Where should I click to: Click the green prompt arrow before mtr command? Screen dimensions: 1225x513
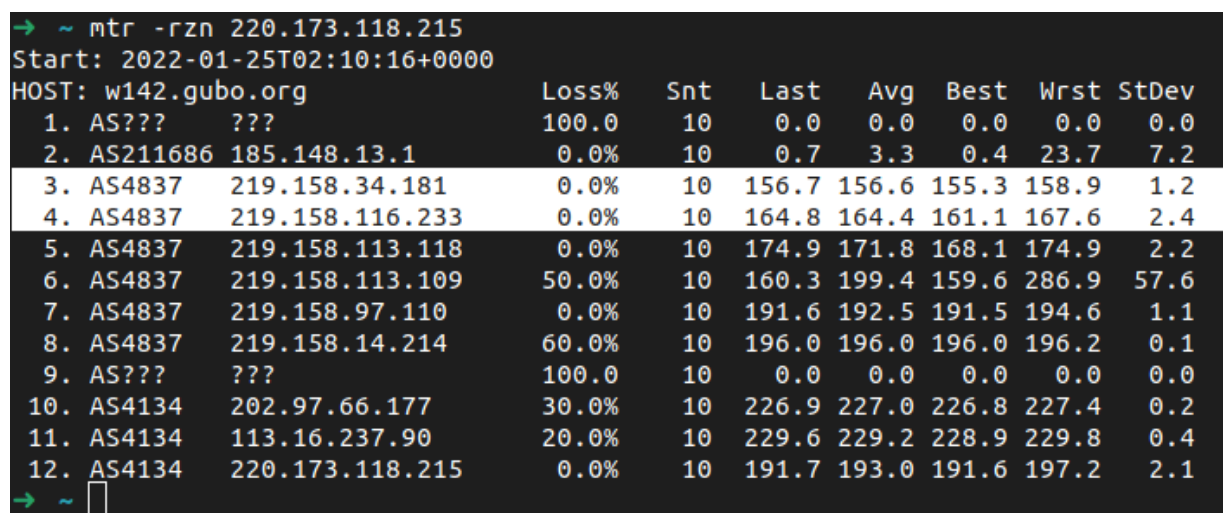pyautogui.click(x=23, y=22)
